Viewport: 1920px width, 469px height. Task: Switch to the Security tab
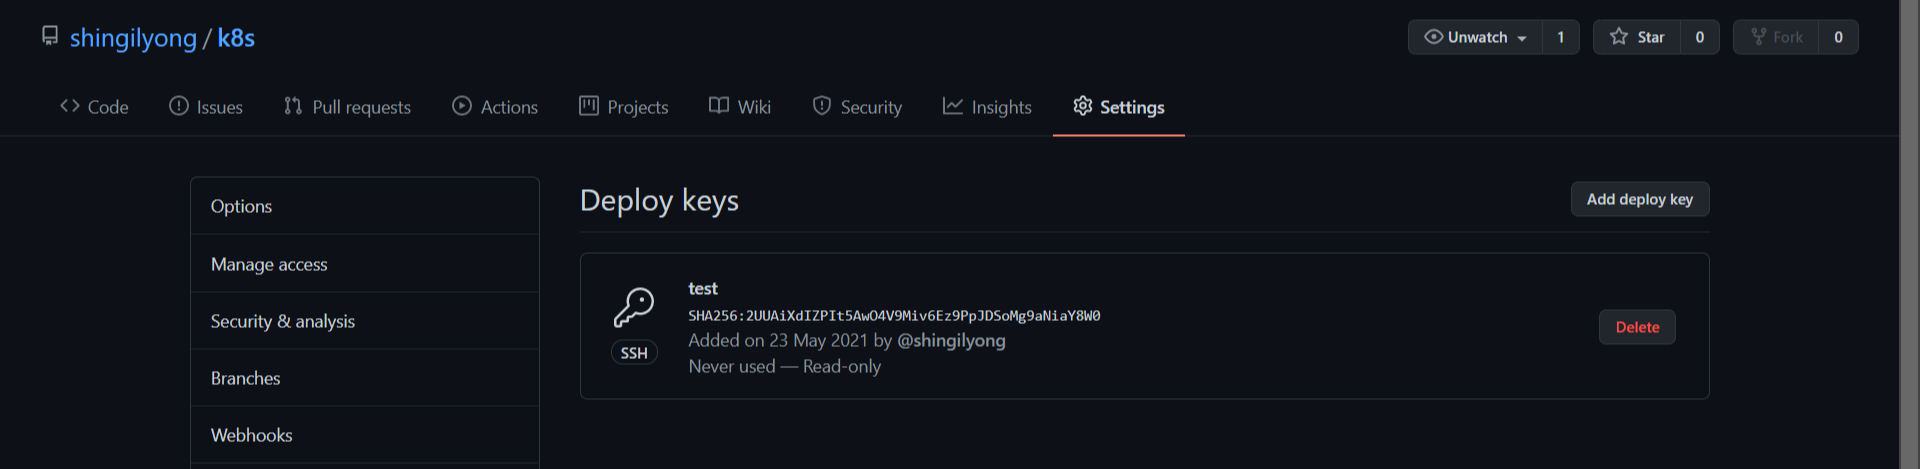[x=857, y=107]
